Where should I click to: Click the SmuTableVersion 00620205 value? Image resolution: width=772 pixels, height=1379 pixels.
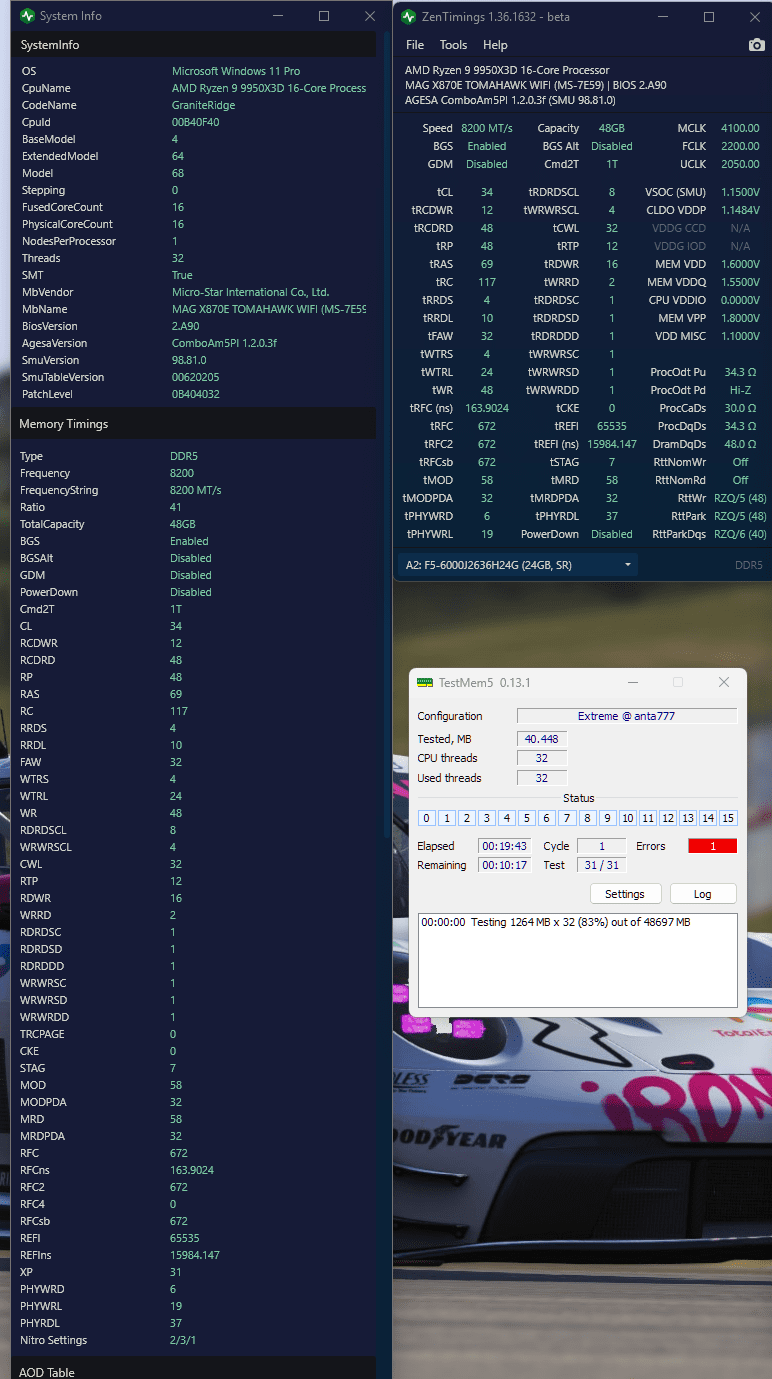tap(196, 377)
